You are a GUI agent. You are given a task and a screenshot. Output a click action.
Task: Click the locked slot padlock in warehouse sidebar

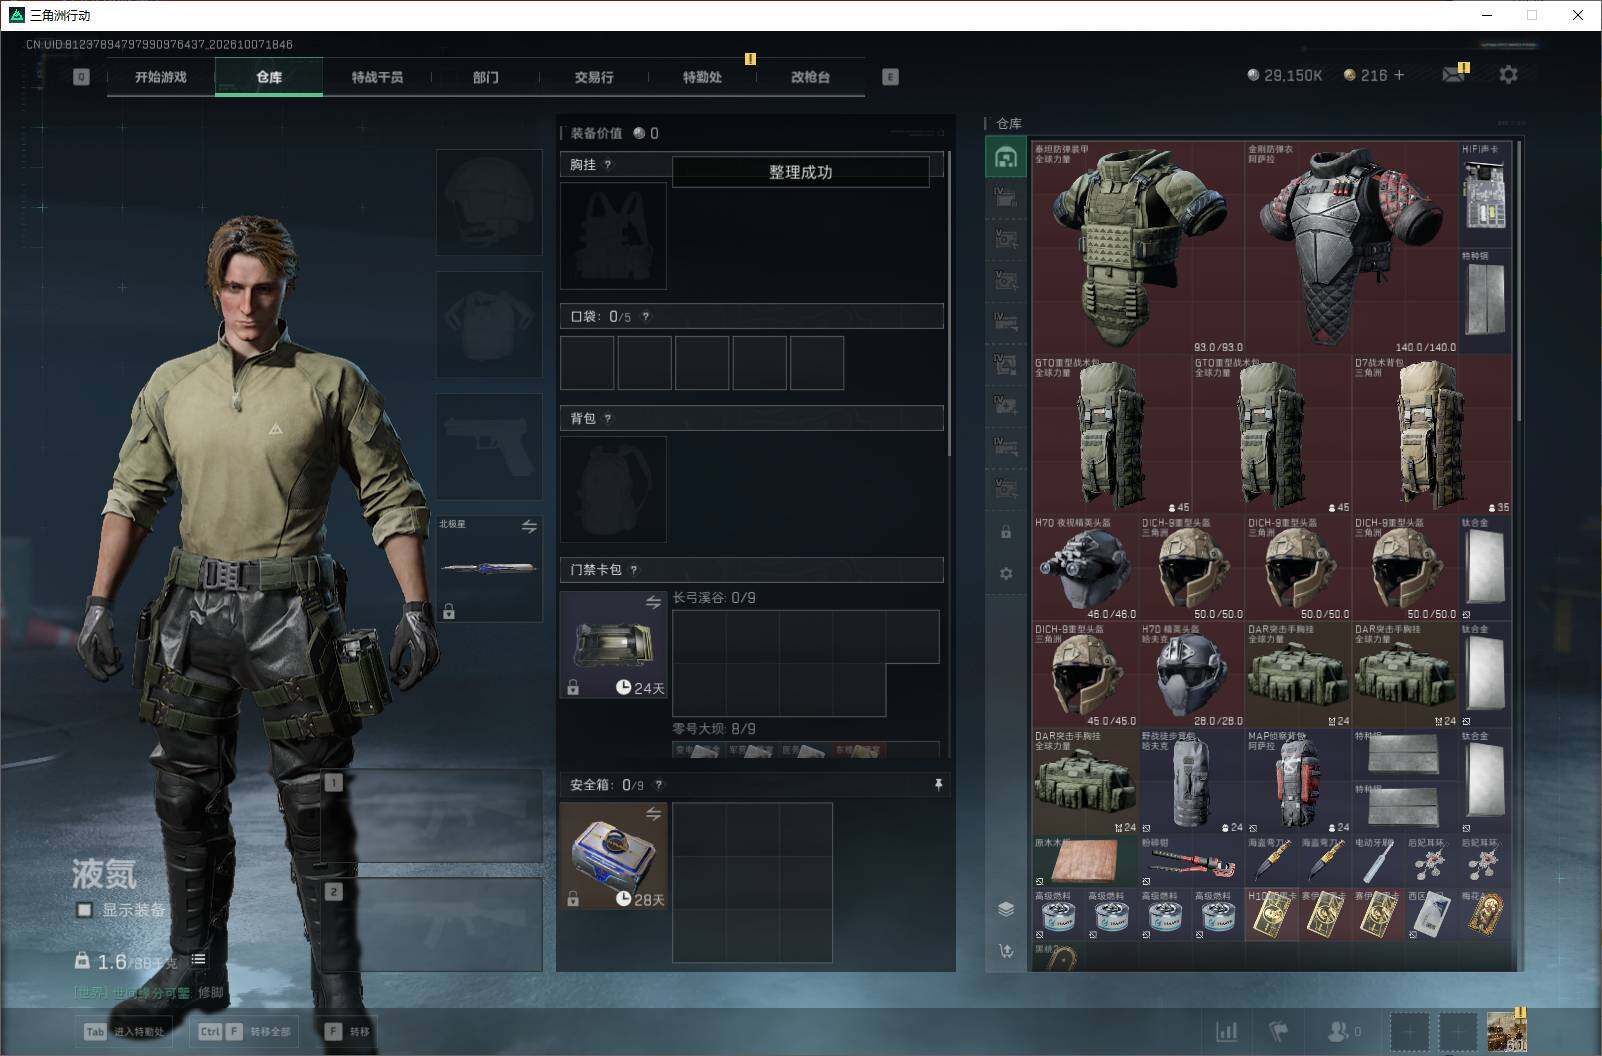click(x=1006, y=532)
